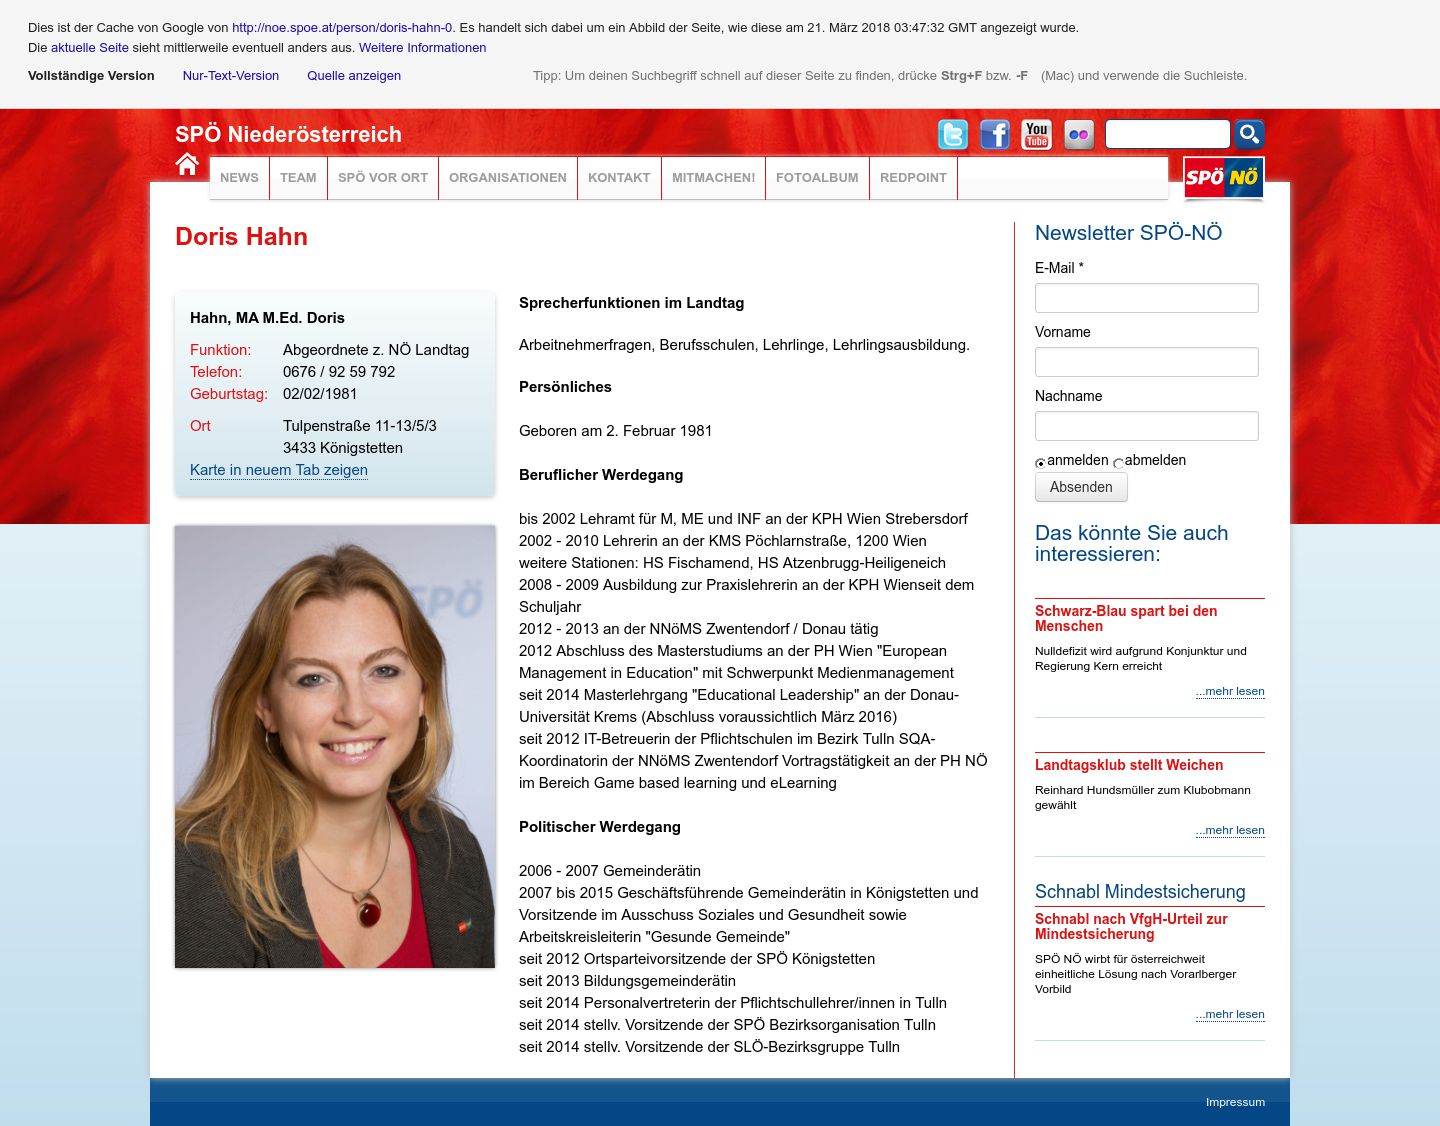Switch to Nur-Text-Version
Viewport: 1440px width, 1126px height.
[231, 76]
